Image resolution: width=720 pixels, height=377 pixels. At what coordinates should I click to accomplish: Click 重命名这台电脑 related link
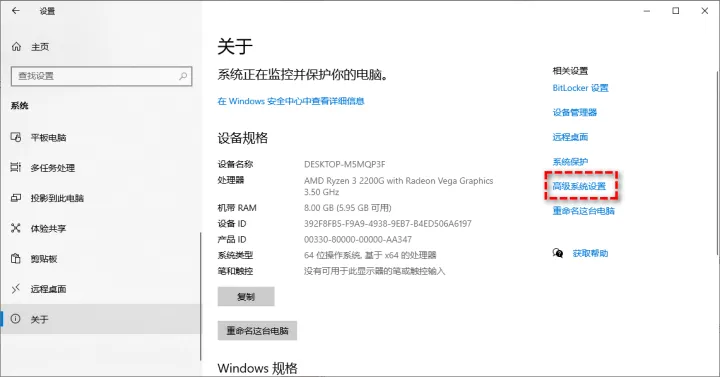point(584,211)
